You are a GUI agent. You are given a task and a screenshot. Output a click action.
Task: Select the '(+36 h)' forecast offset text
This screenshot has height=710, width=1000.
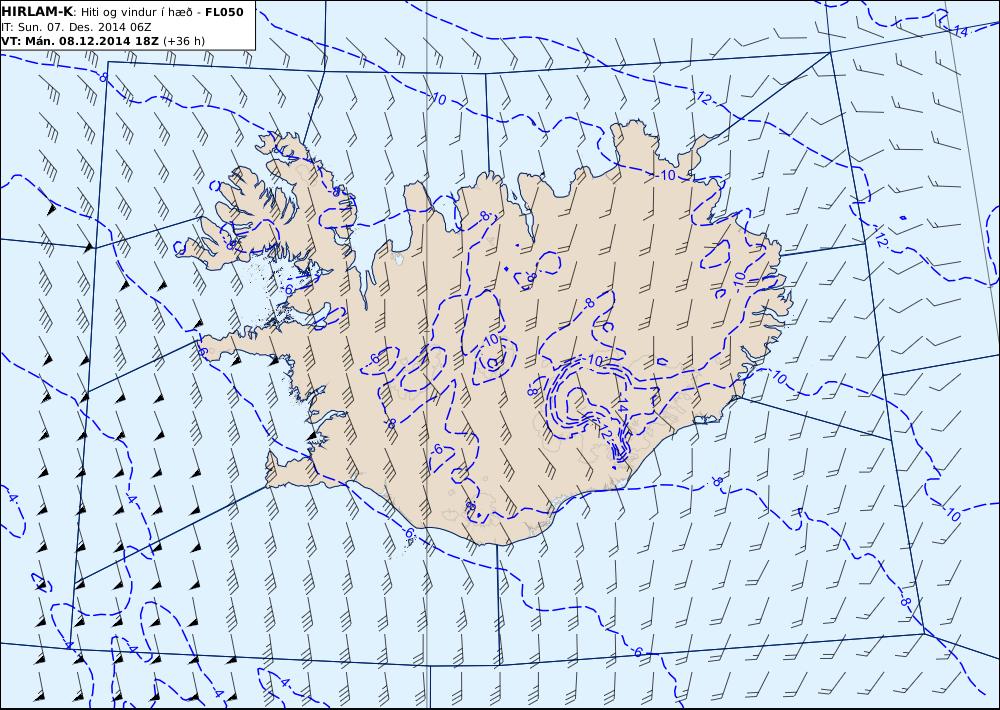click(184, 41)
